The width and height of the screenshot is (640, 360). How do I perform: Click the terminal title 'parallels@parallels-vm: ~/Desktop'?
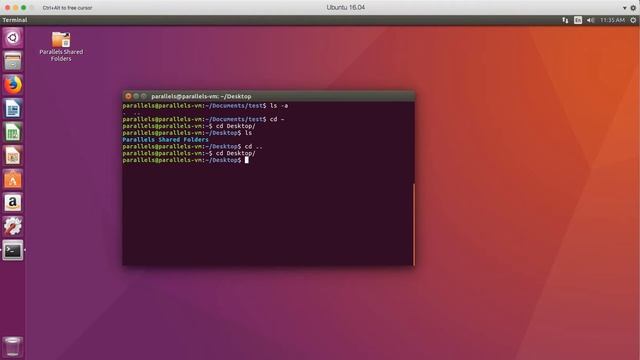pyautogui.click(x=201, y=96)
